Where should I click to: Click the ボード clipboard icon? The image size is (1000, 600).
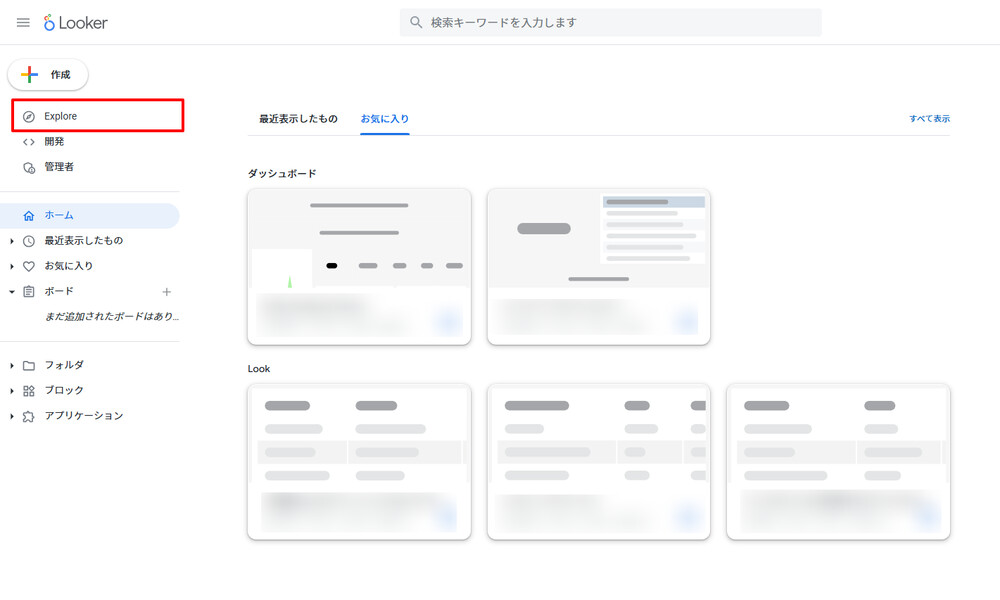[29, 291]
